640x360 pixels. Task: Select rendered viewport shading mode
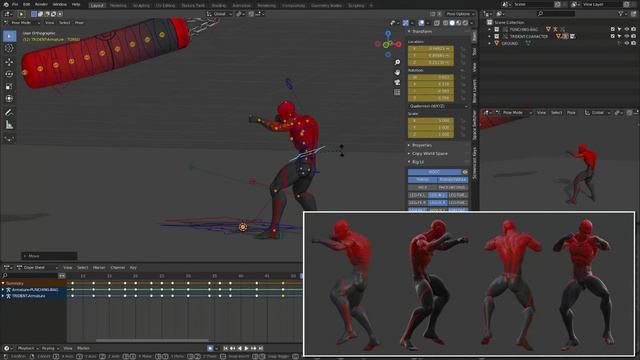(x=465, y=23)
